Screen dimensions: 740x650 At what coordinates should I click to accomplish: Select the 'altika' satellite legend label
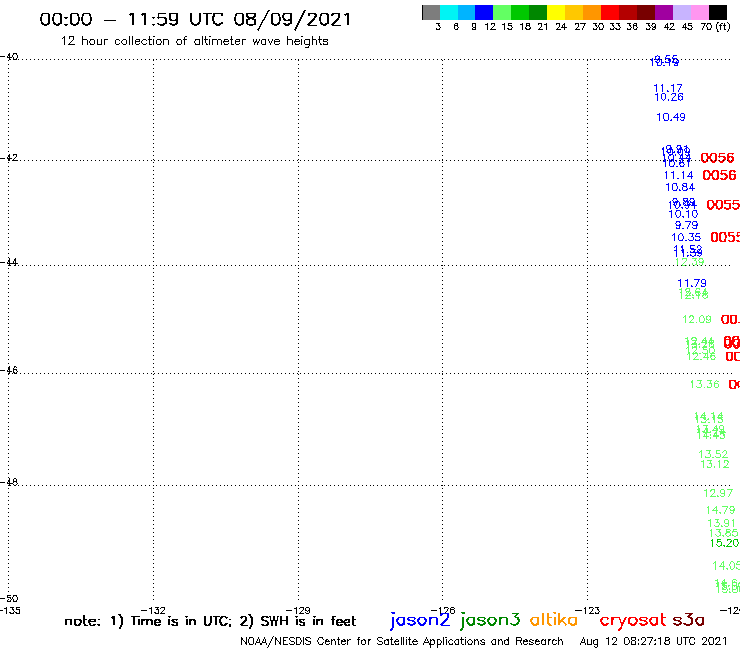click(554, 619)
